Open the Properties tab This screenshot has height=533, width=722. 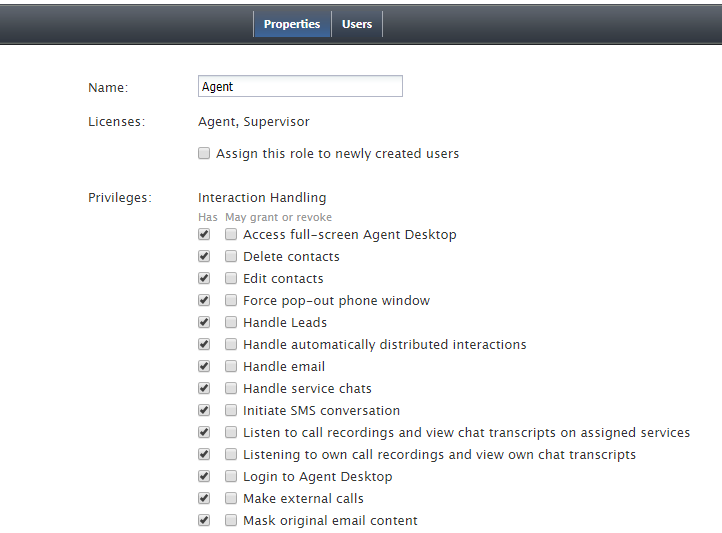click(292, 24)
